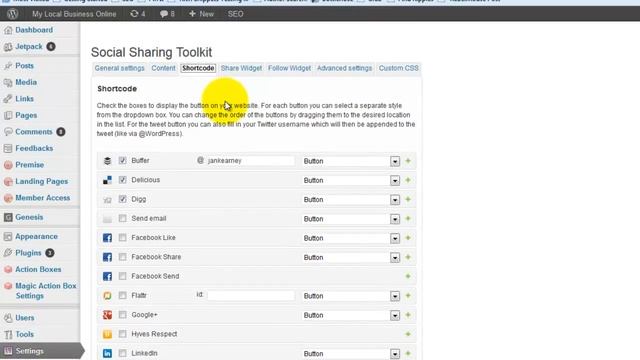Switch to the Follow Widget tab
The image size is (640, 360).
click(289, 68)
